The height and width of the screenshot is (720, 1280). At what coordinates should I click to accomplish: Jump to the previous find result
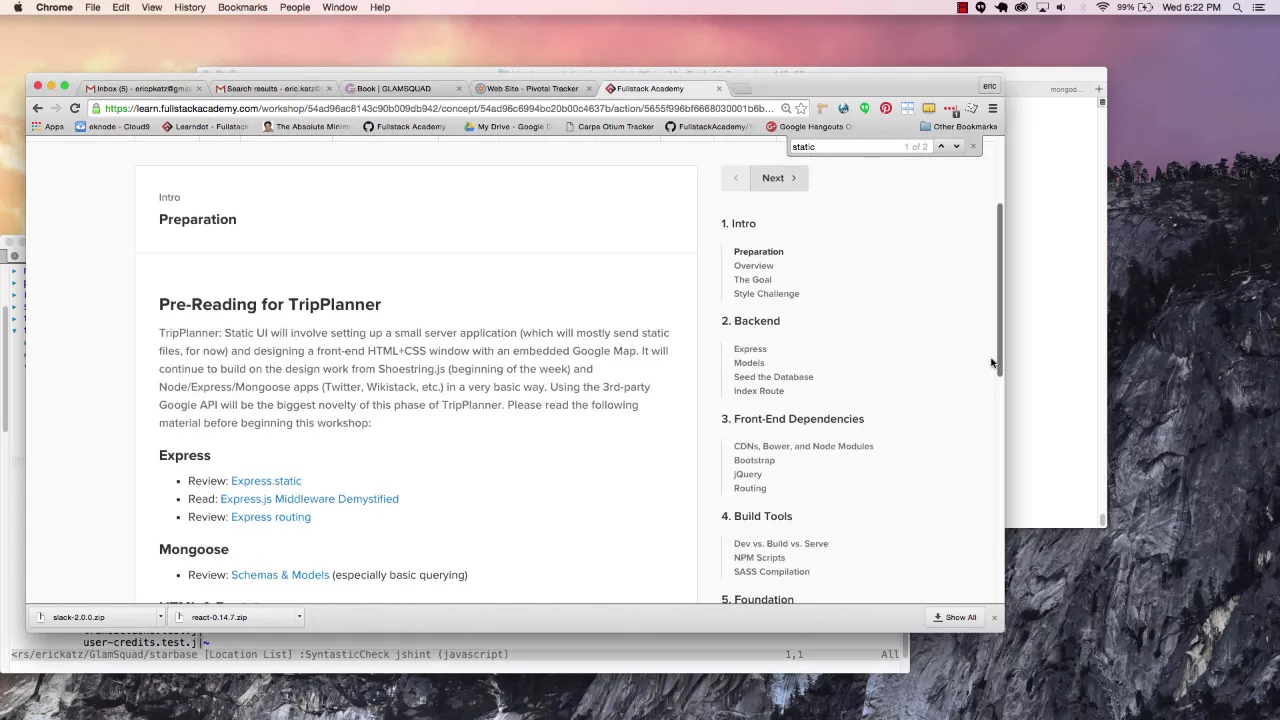tap(940, 147)
